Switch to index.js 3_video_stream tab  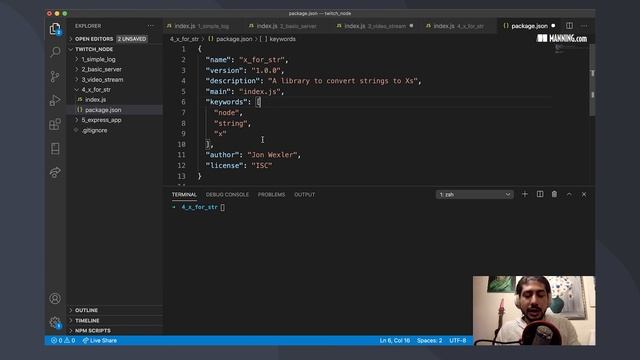[x=375, y=26]
